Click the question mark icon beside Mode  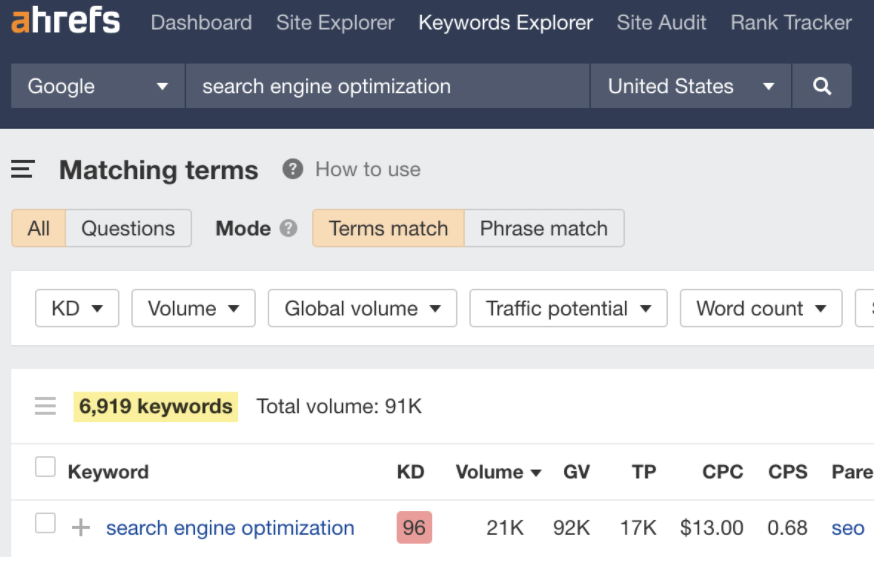coord(289,228)
